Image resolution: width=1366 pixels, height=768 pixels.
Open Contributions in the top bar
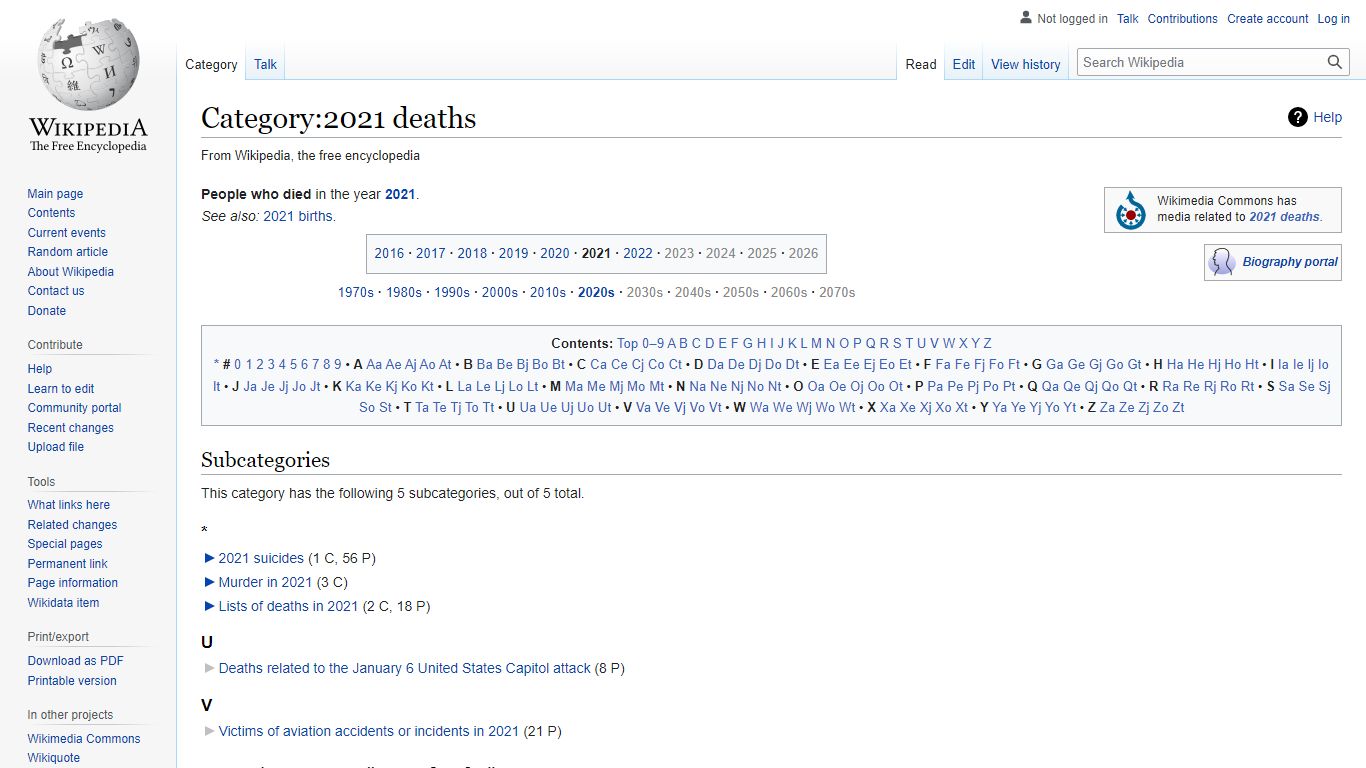(x=1182, y=19)
